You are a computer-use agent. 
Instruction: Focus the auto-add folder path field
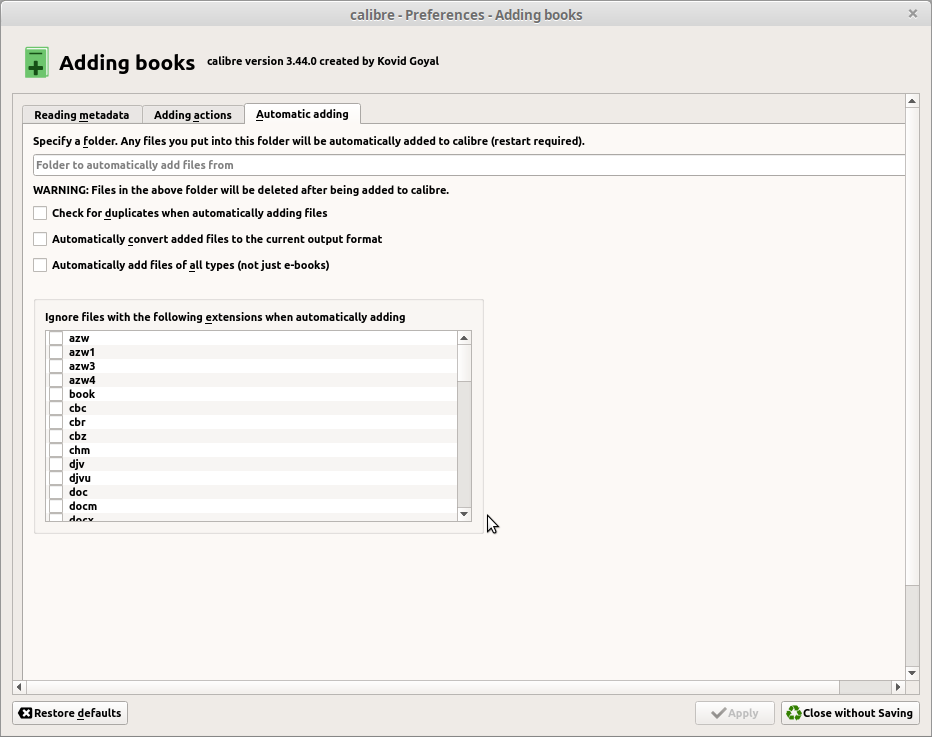pyautogui.click(x=469, y=165)
